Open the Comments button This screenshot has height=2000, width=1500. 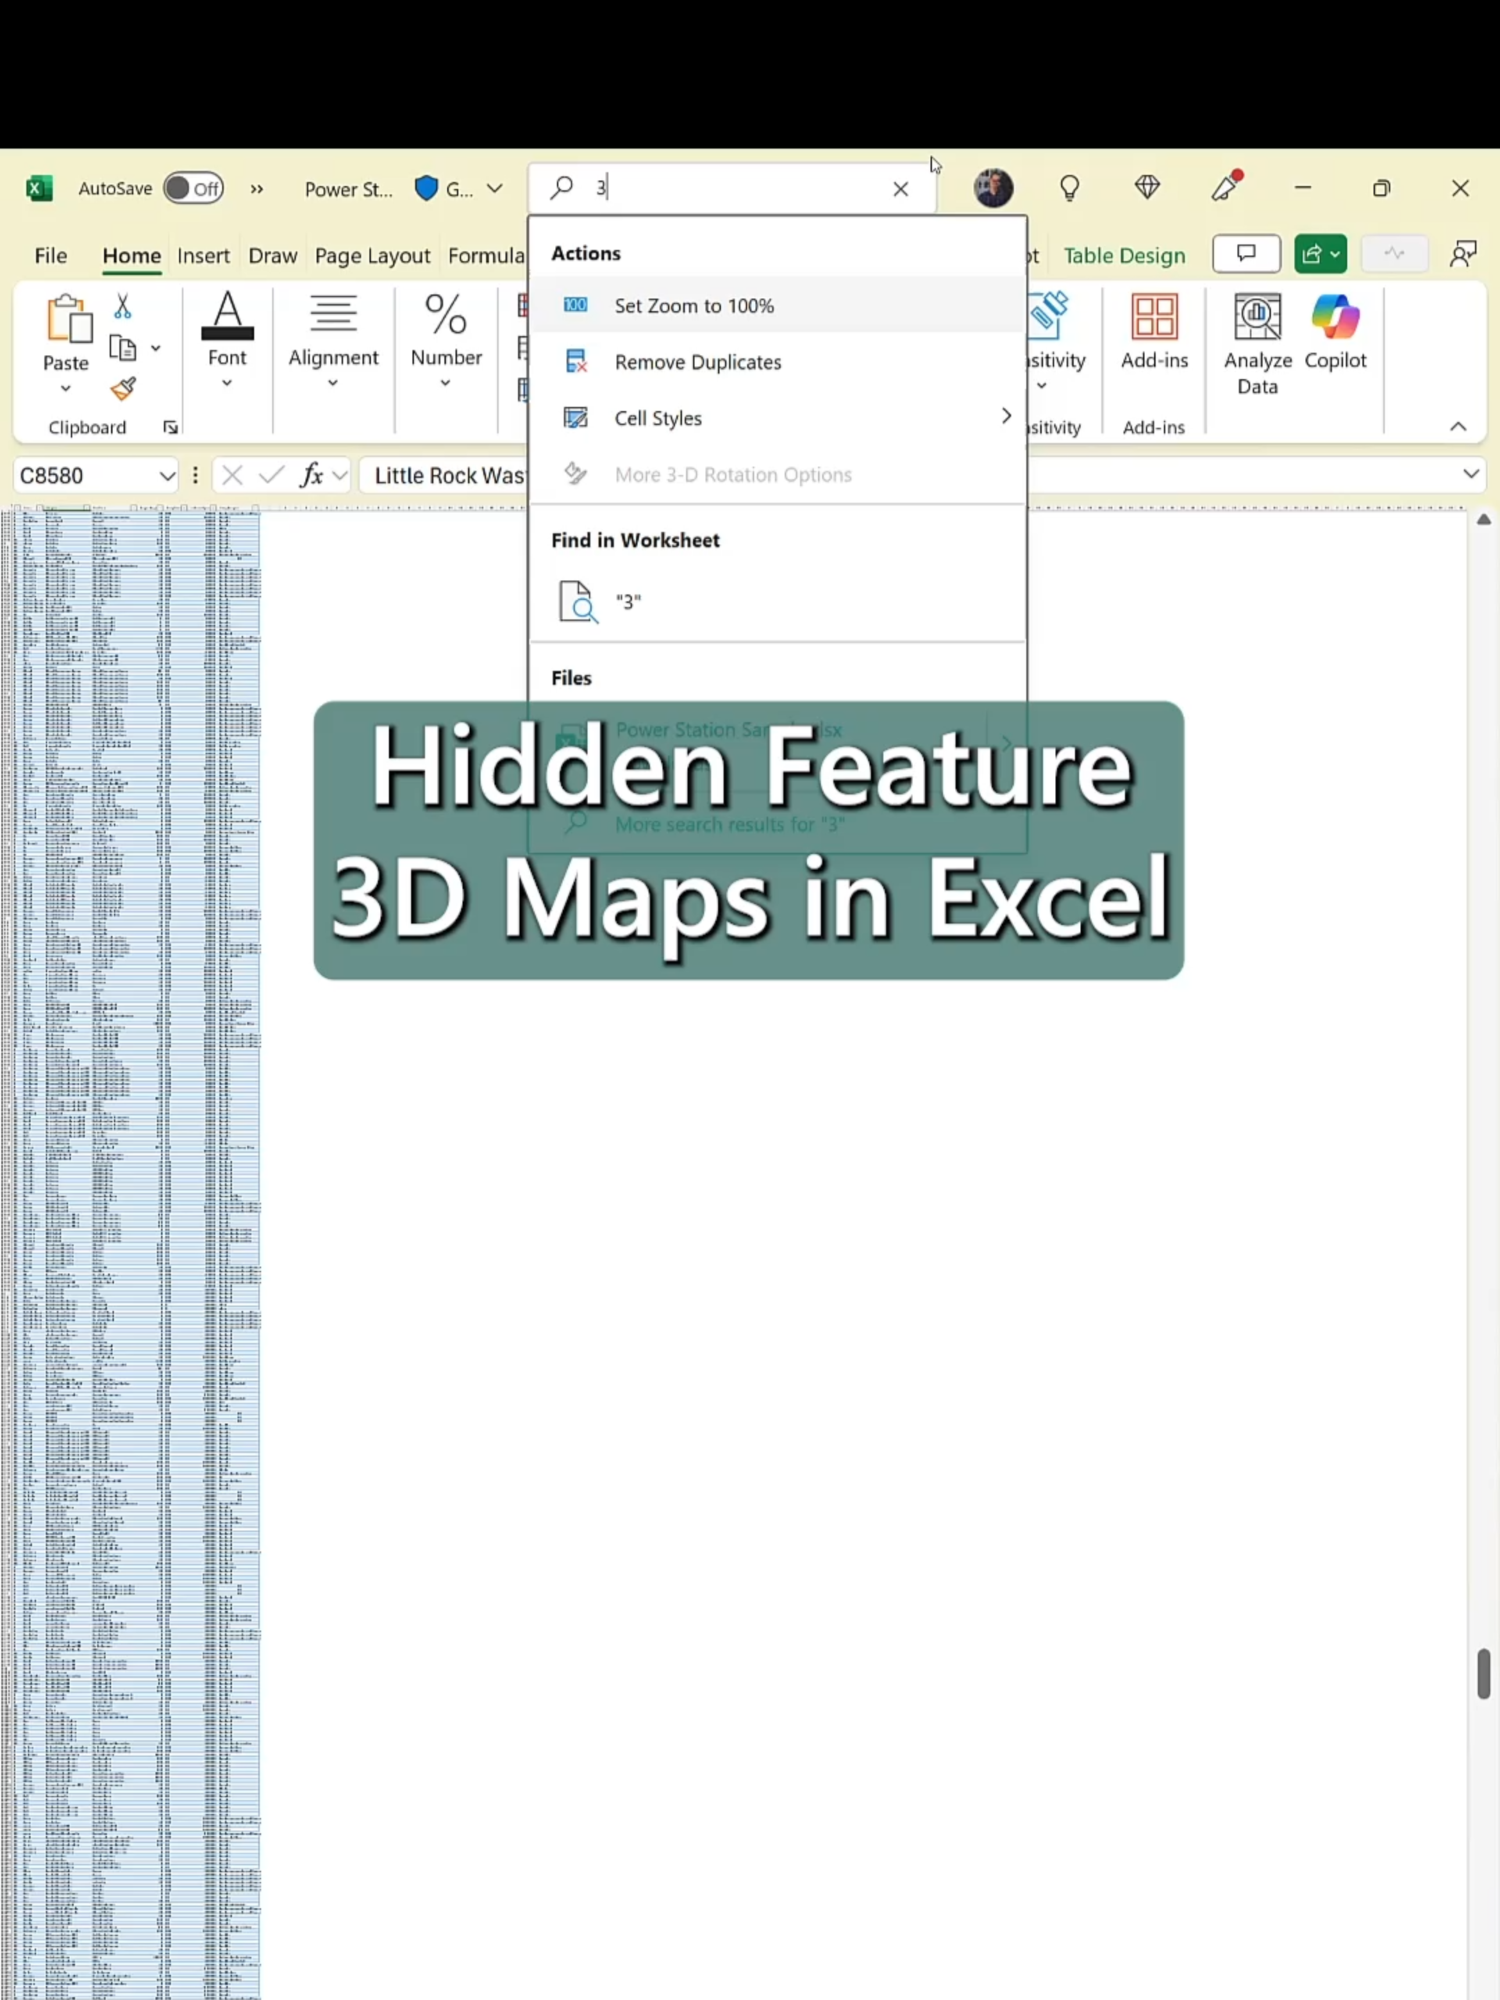click(x=1246, y=254)
